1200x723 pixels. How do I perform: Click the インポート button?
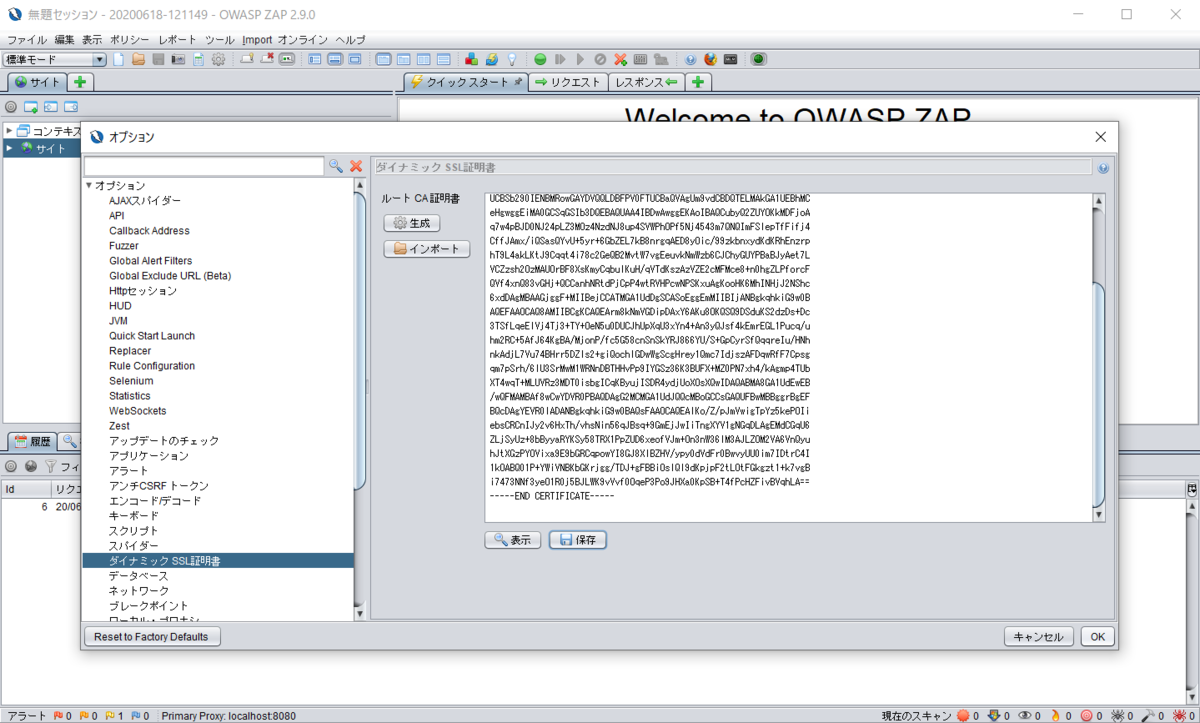click(x=427, y=249)
